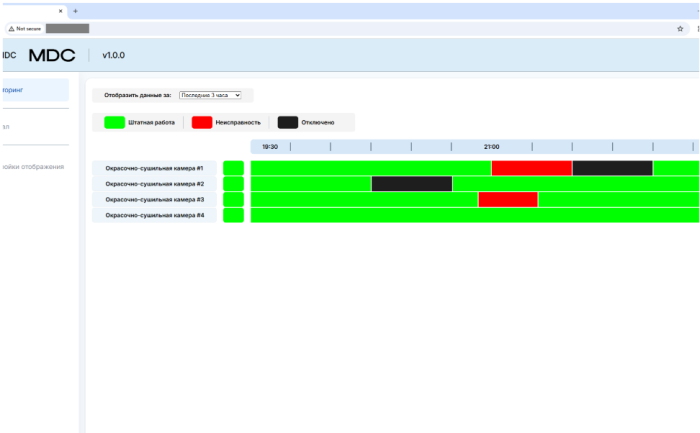The image size is (700, 433).
Task: Click the red fault segment on камера #1 timeline
Action: [x=532, y=168]
